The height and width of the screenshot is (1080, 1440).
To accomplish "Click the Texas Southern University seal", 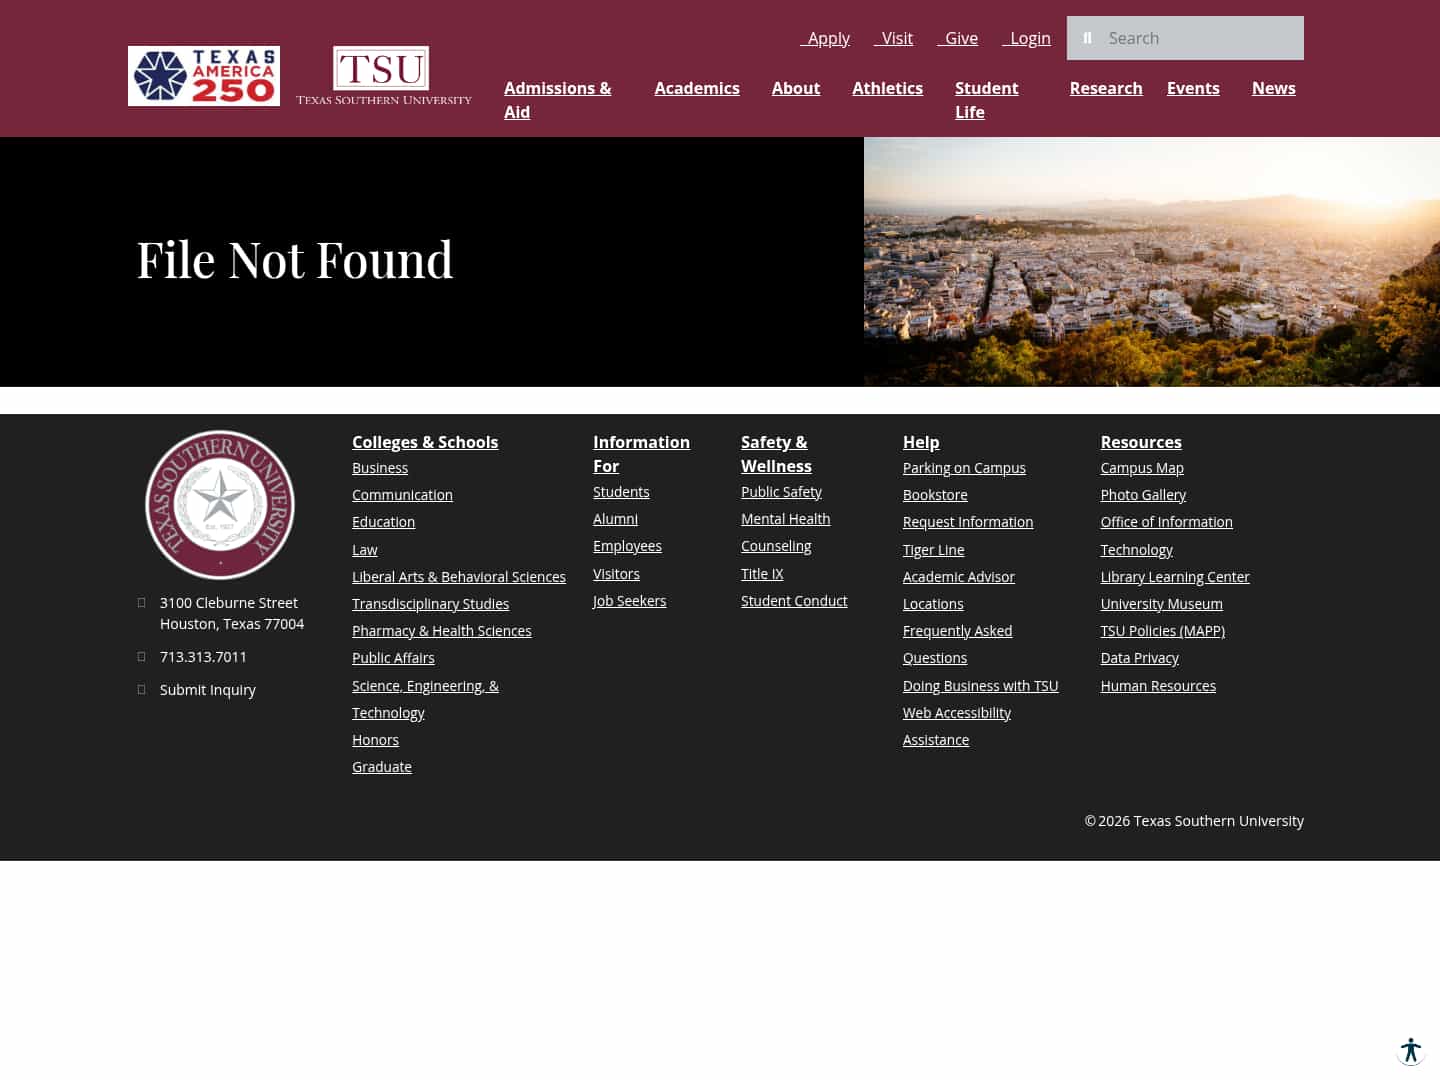I will point(220,505).
